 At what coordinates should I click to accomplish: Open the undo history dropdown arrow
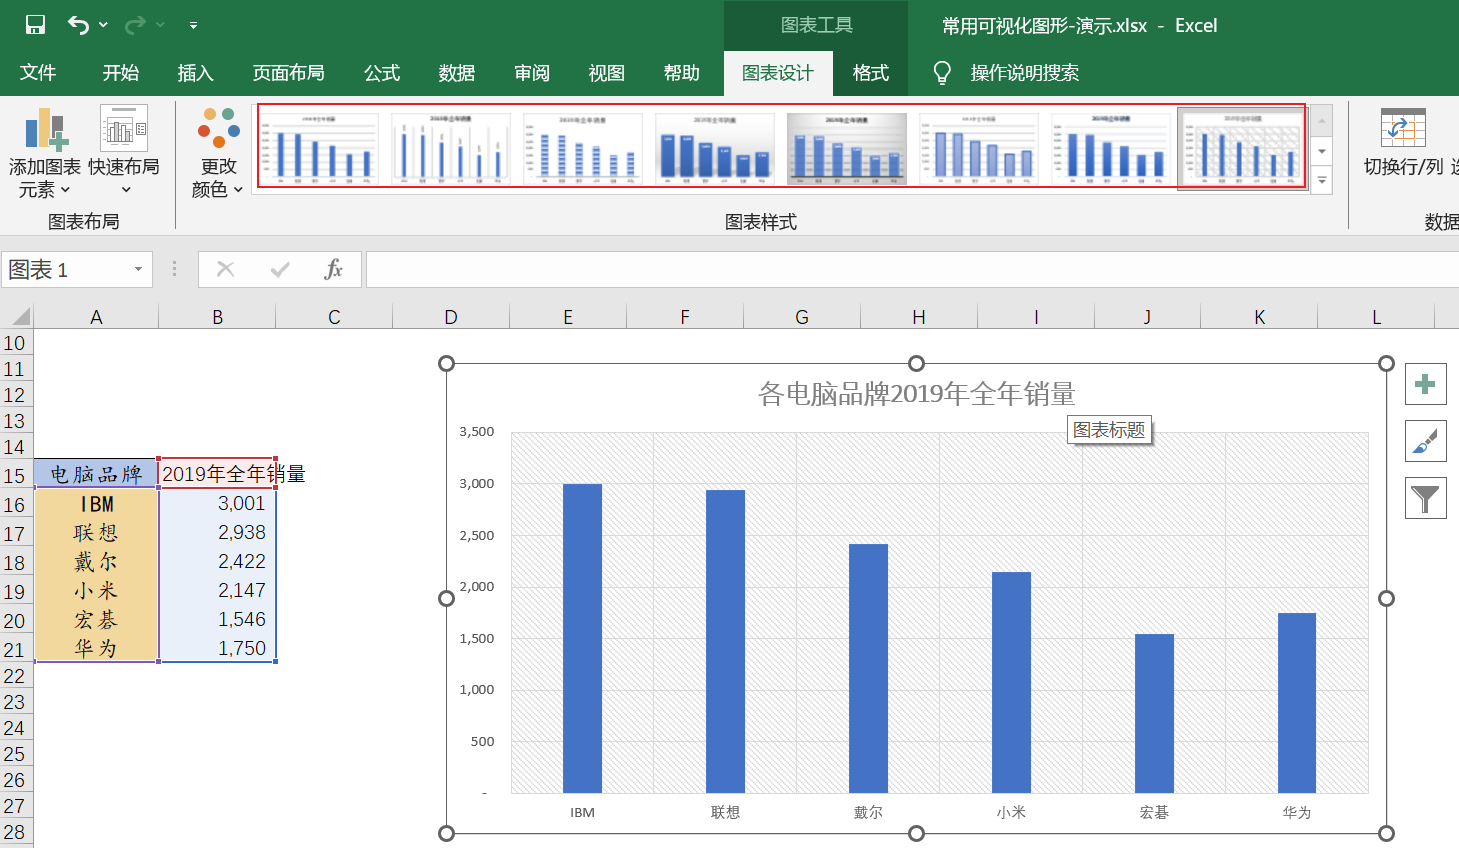(104, 25)
